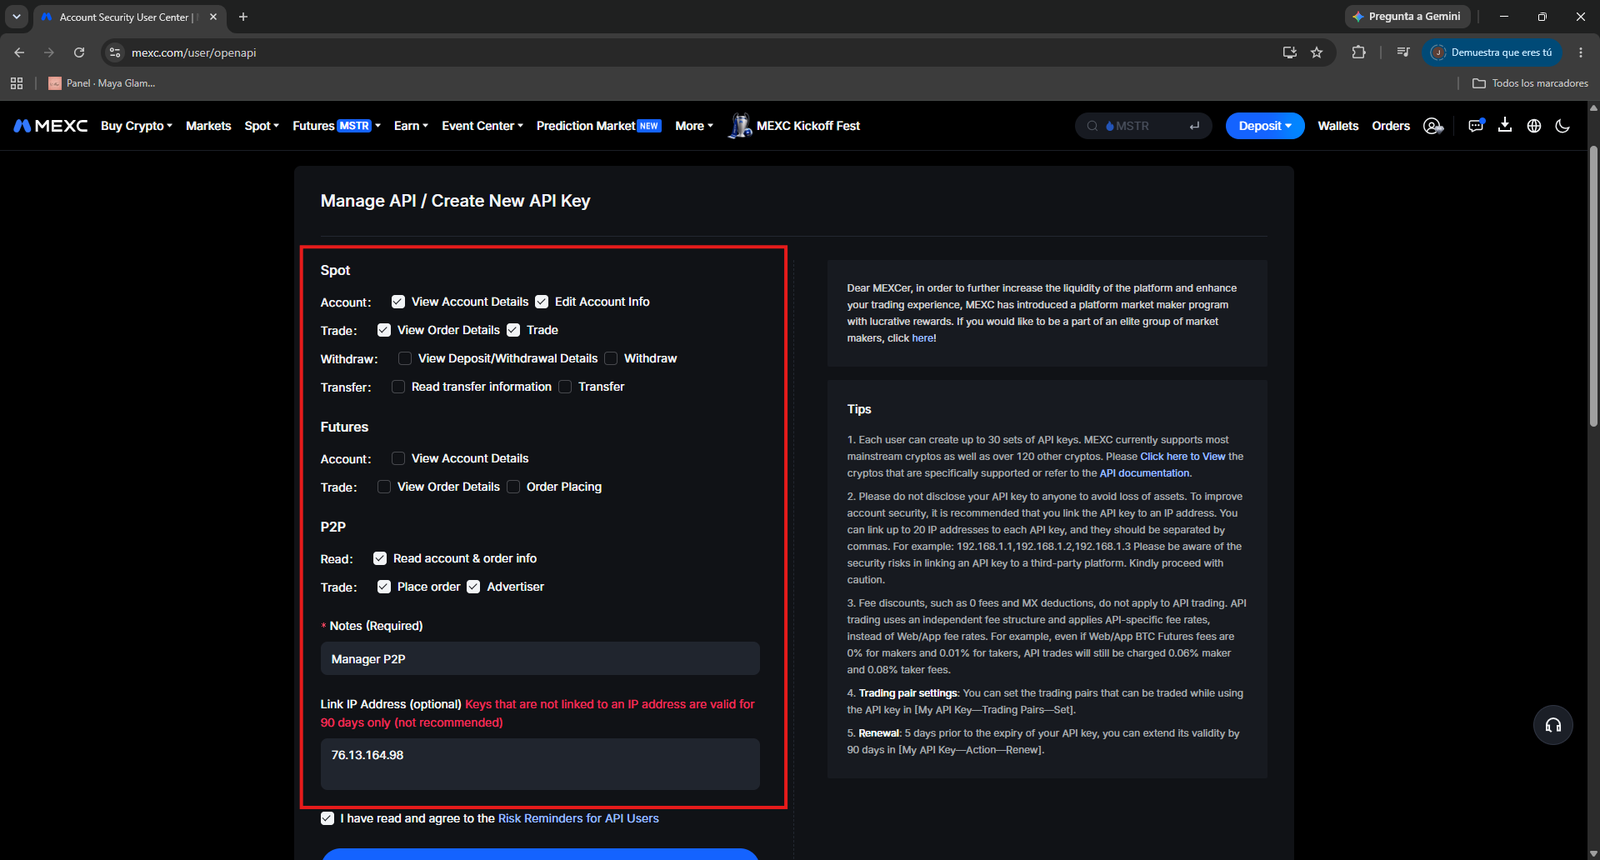The image size is (1600, 860).
Task: Expand the Earn dropdown
Action: tap(411, 126)
